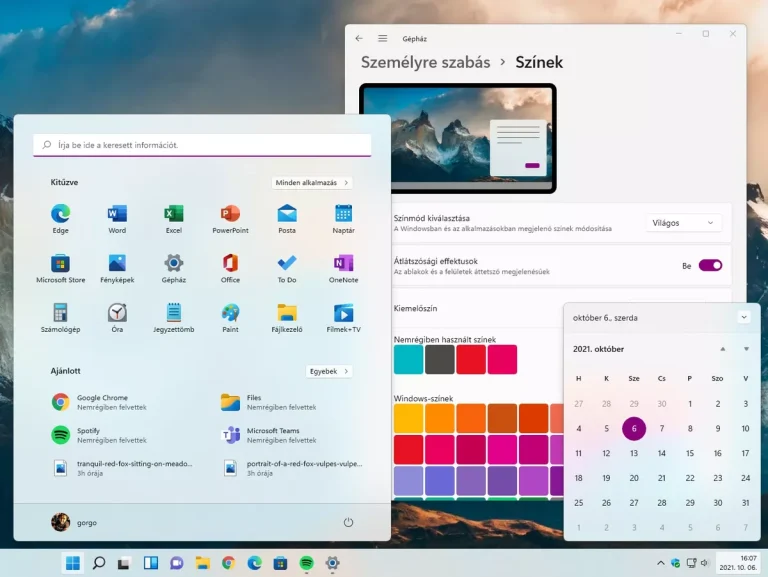Image resolution: width=768 pixels, height=577 pixels.
Task: Go back in Gépház settings window
Action: click(x=359, y=38)
